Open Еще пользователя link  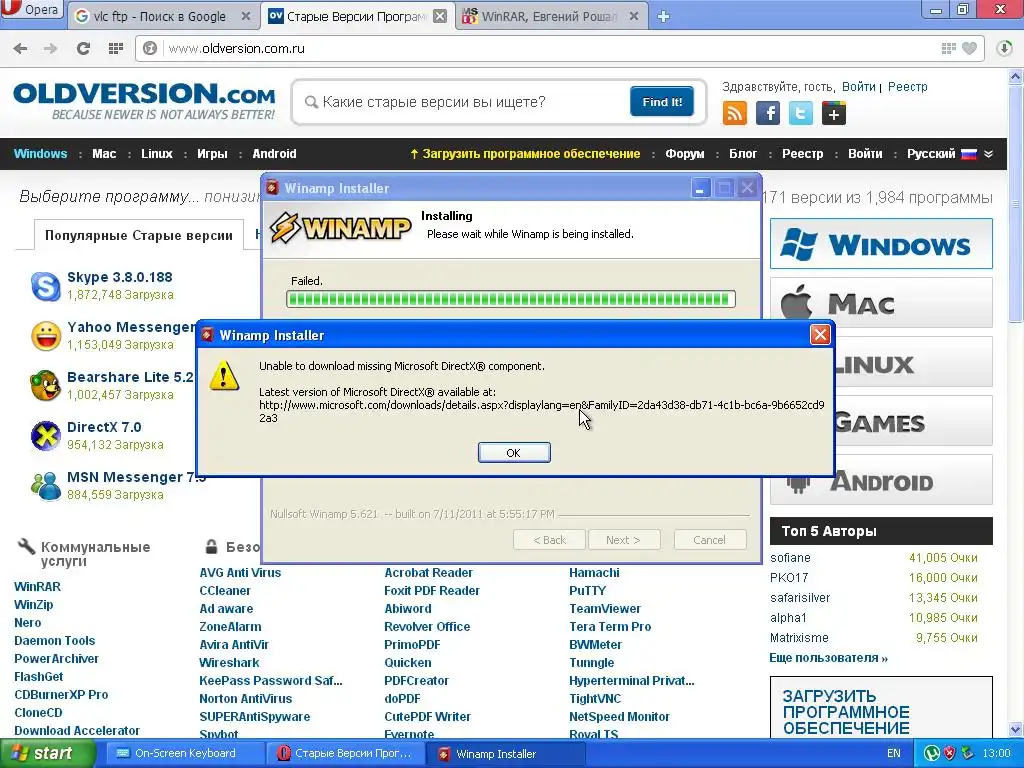[x=828, y=658]
